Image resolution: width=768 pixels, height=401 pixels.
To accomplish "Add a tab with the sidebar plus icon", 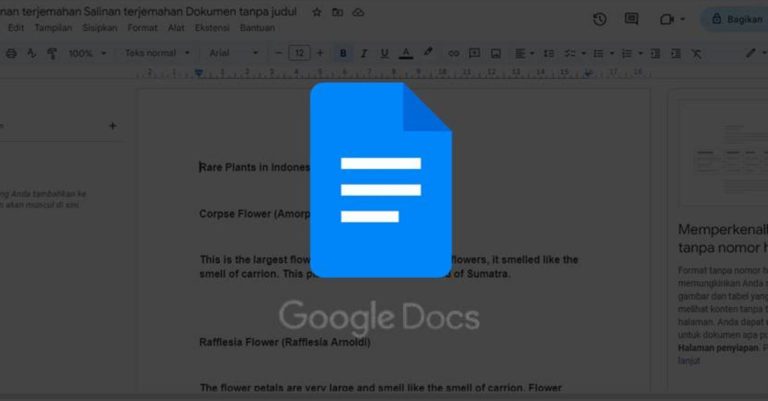I will click(x=113, y=126).
